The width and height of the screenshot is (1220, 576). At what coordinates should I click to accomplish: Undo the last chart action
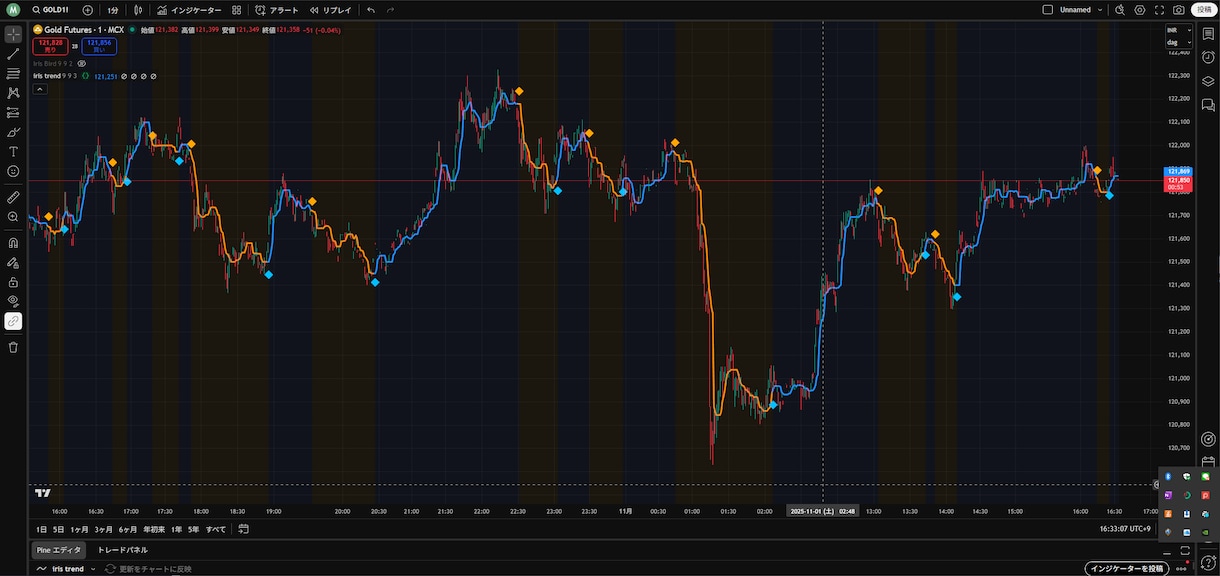371,10
